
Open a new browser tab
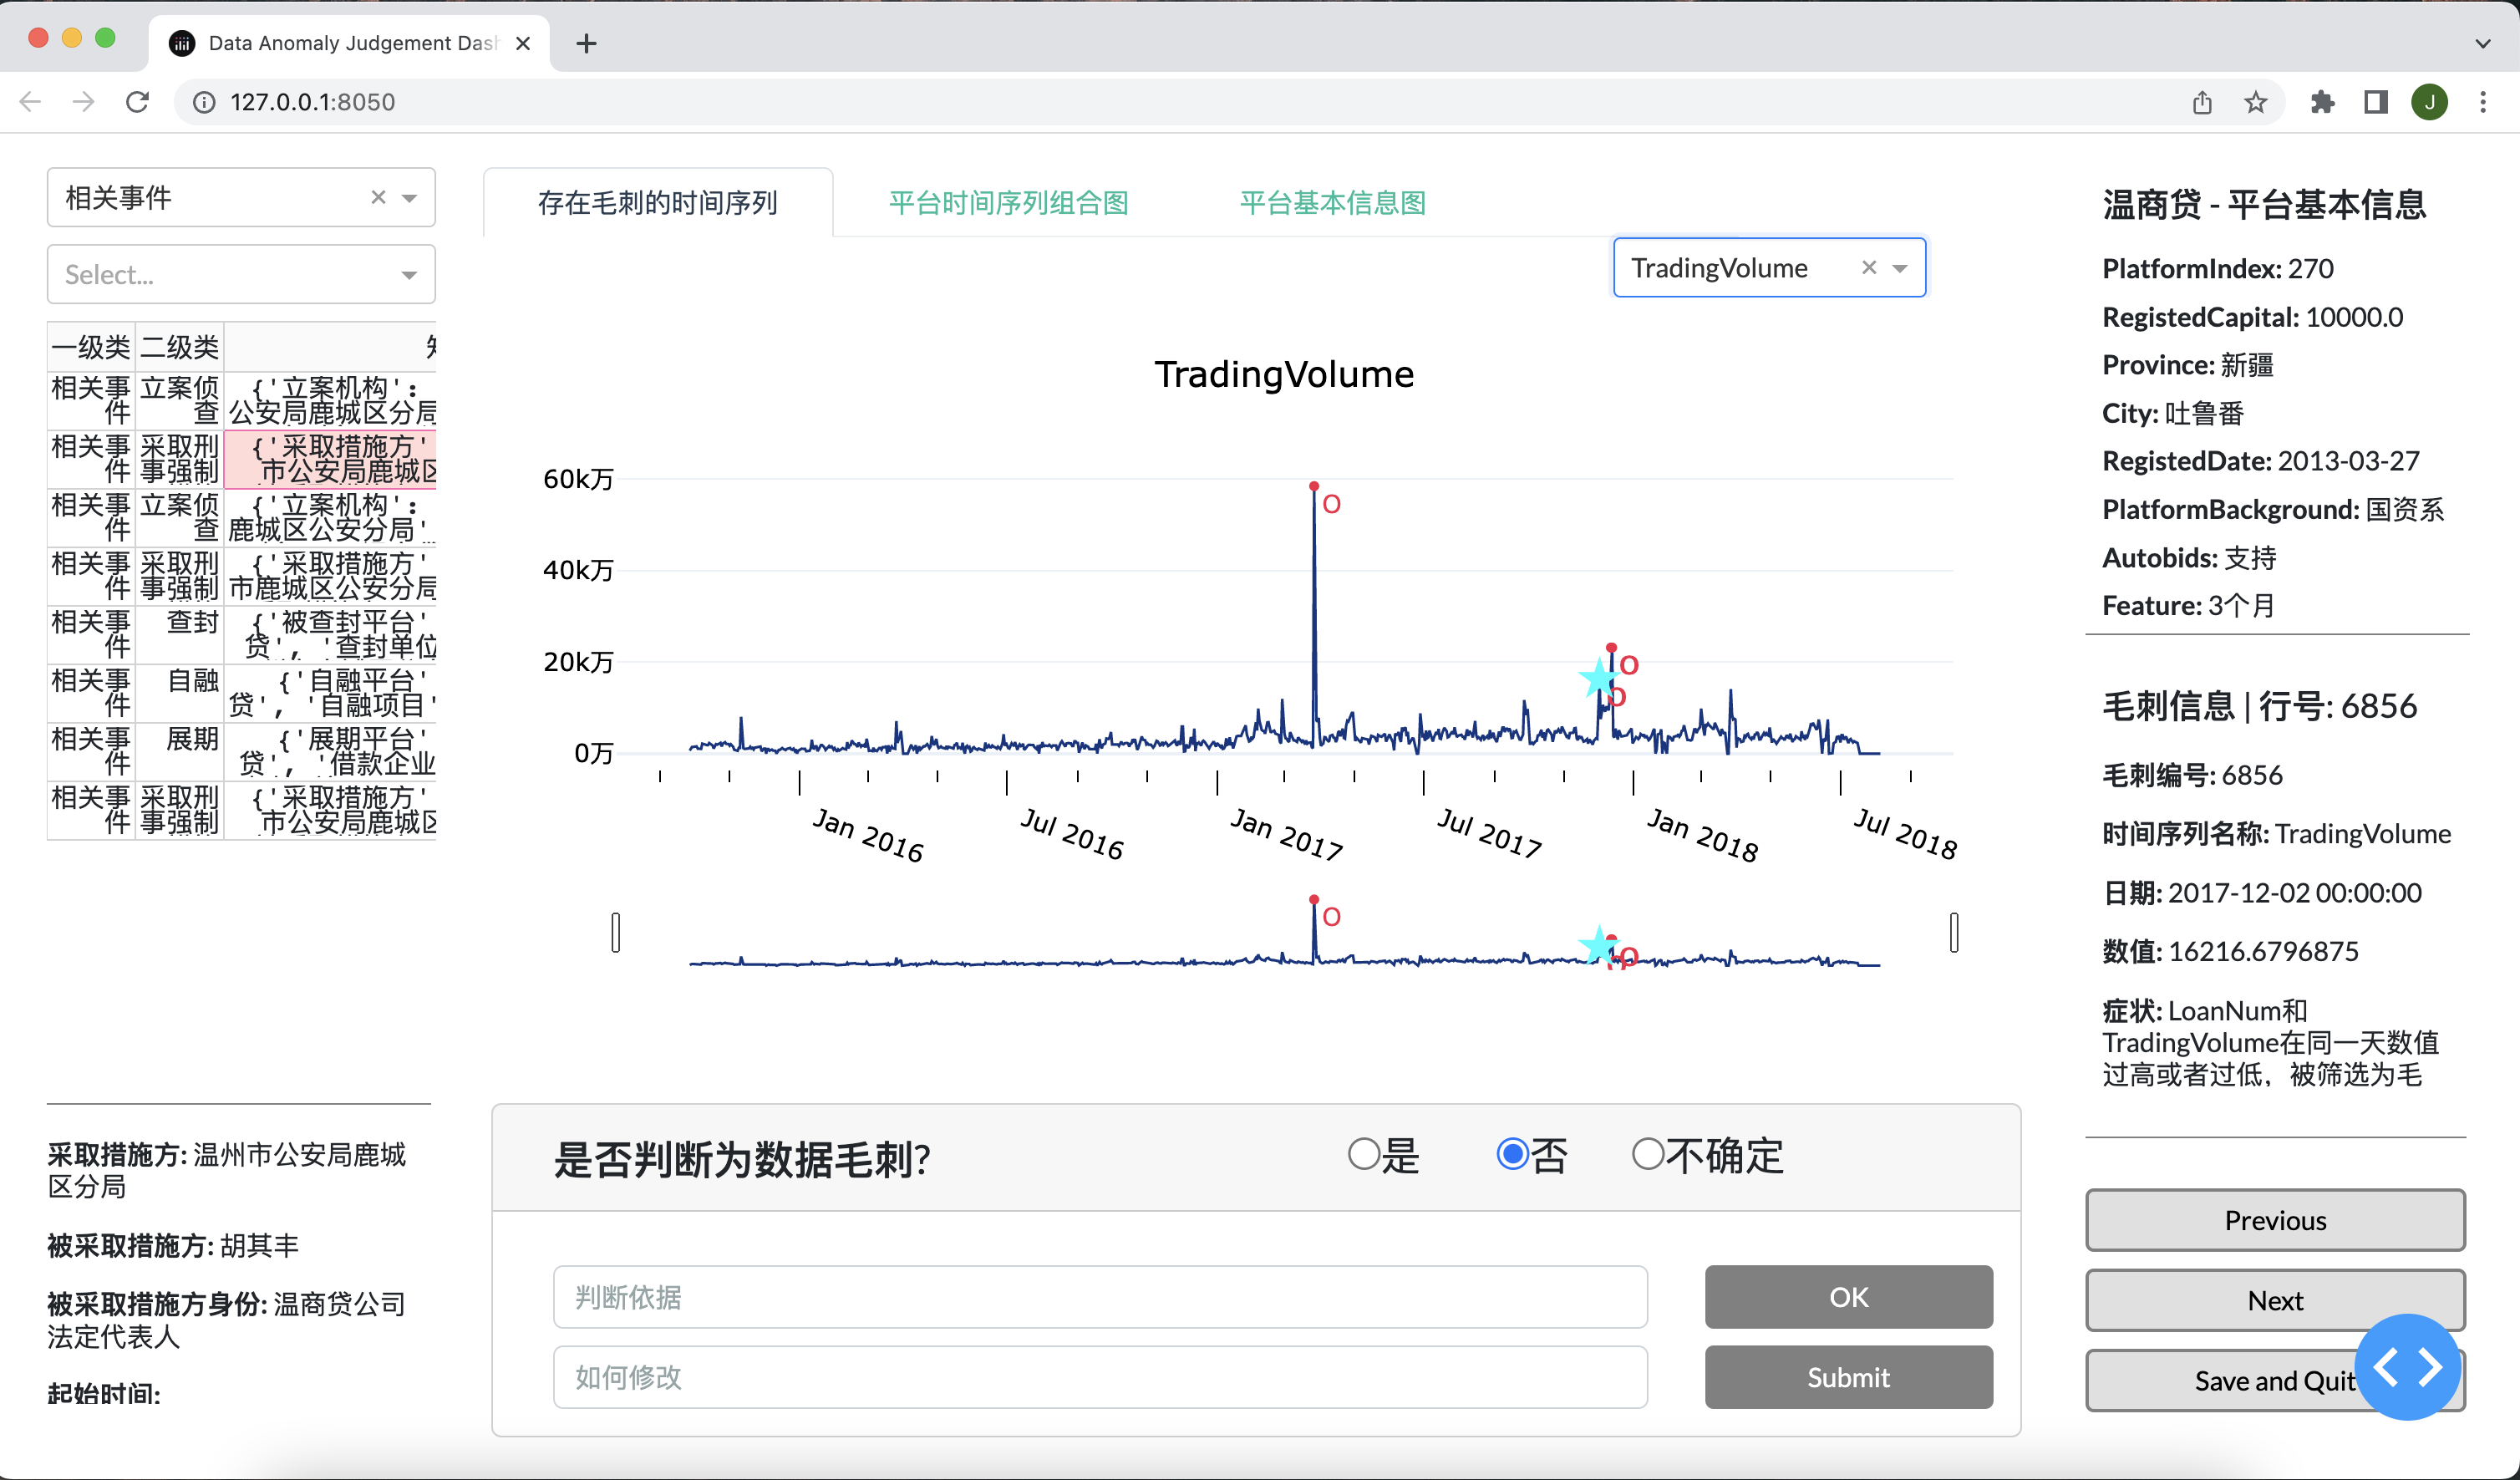pos(587,43)
